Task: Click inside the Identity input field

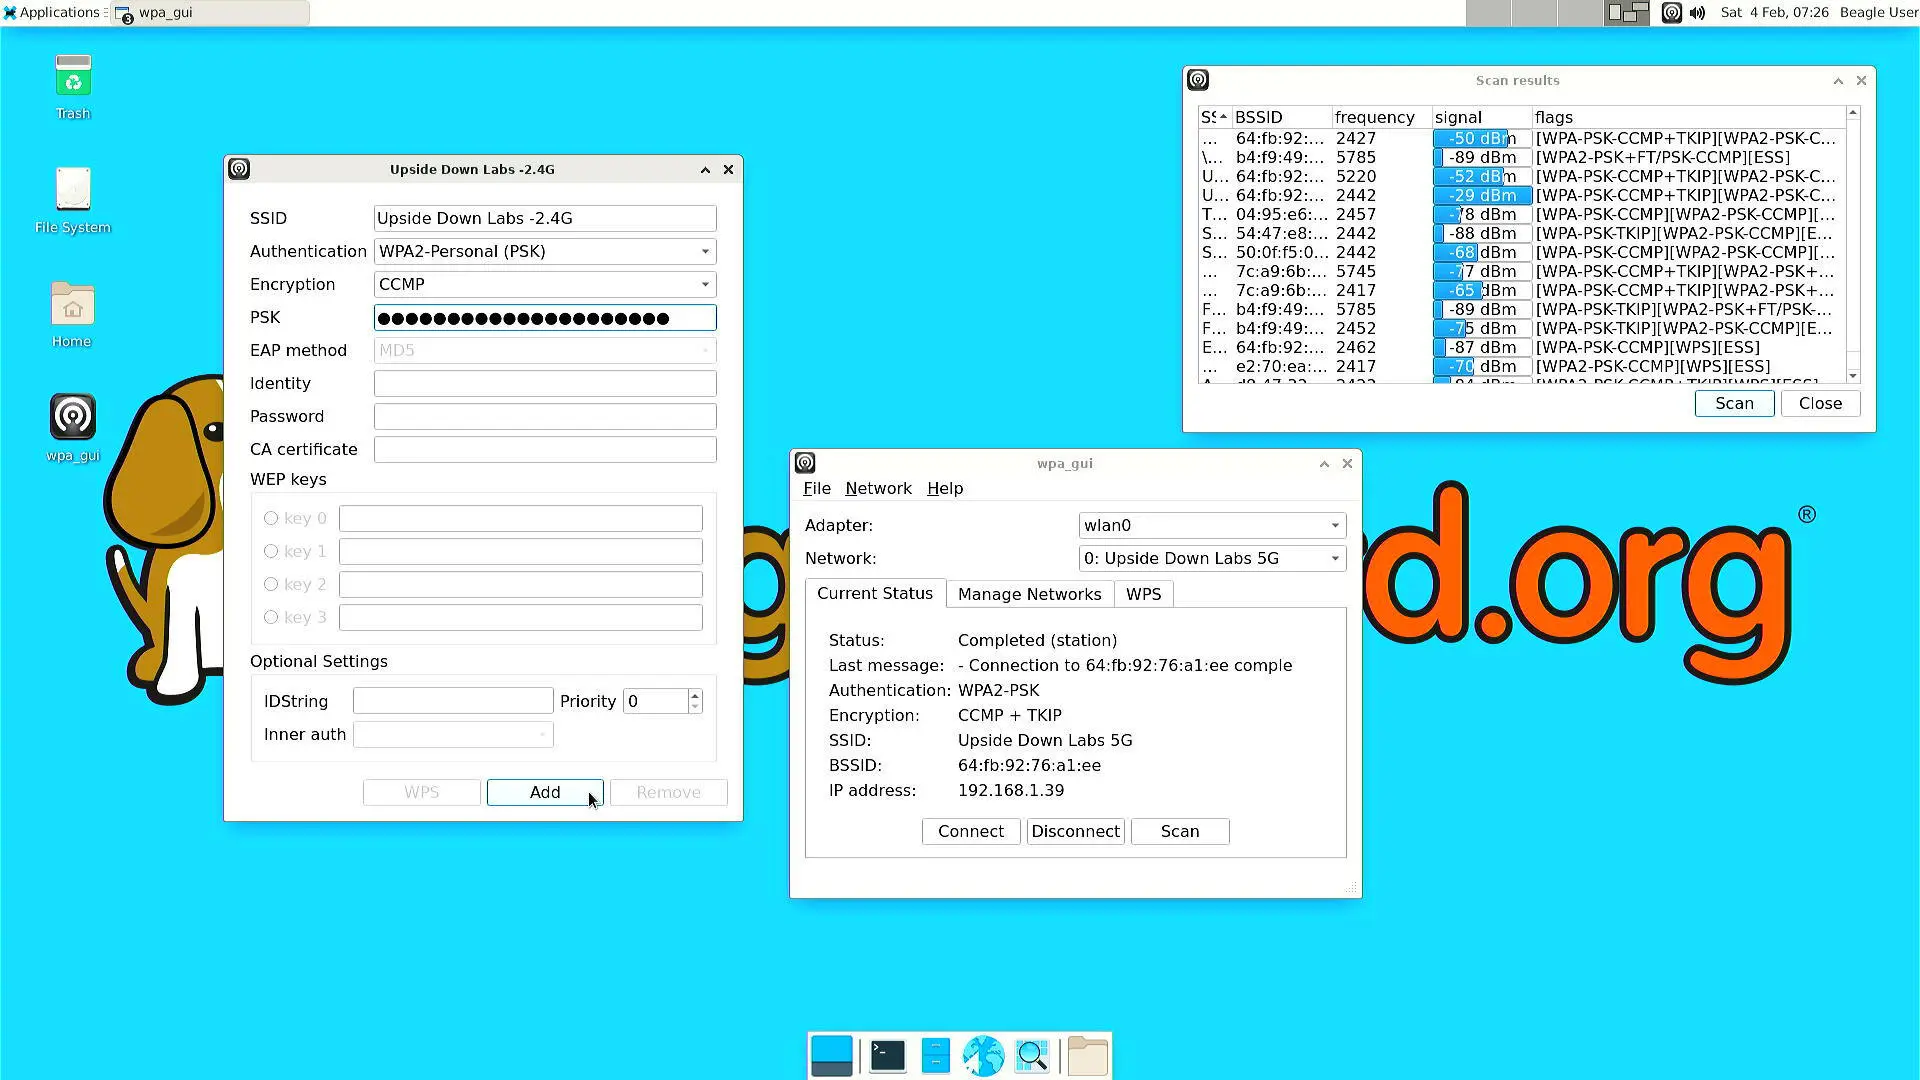Action: click(544, 383)
